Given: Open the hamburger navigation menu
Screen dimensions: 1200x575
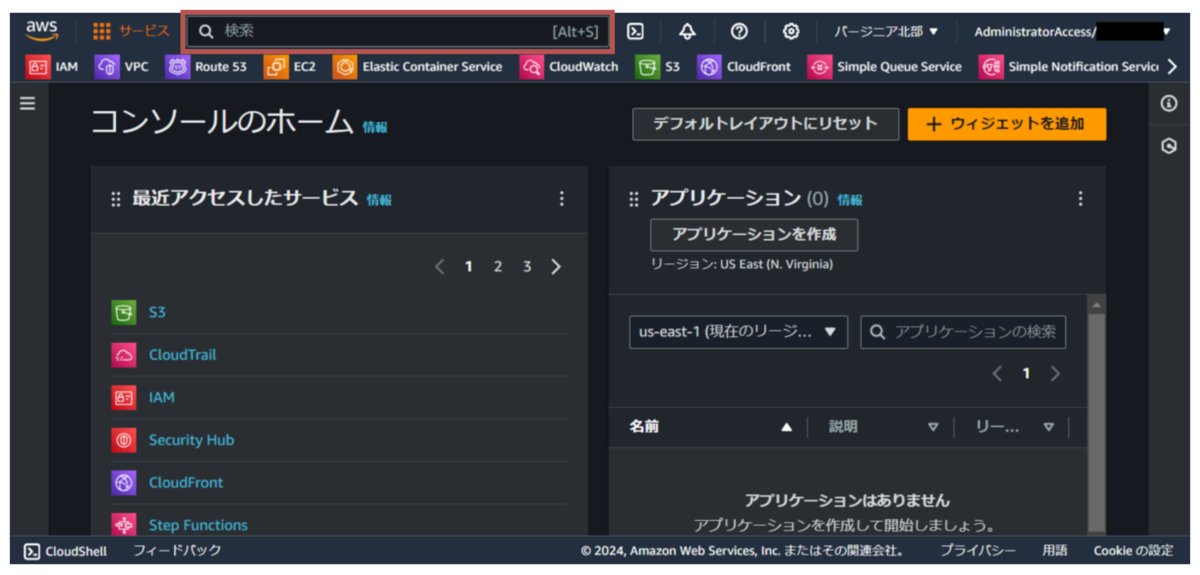Looking at the screenshot, I should 28,103.
